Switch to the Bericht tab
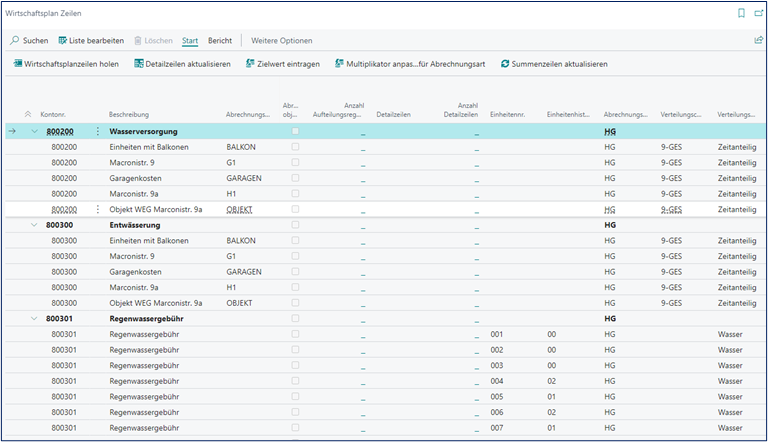The width and height of the screenshot is (768, 442). click(219, 41)
